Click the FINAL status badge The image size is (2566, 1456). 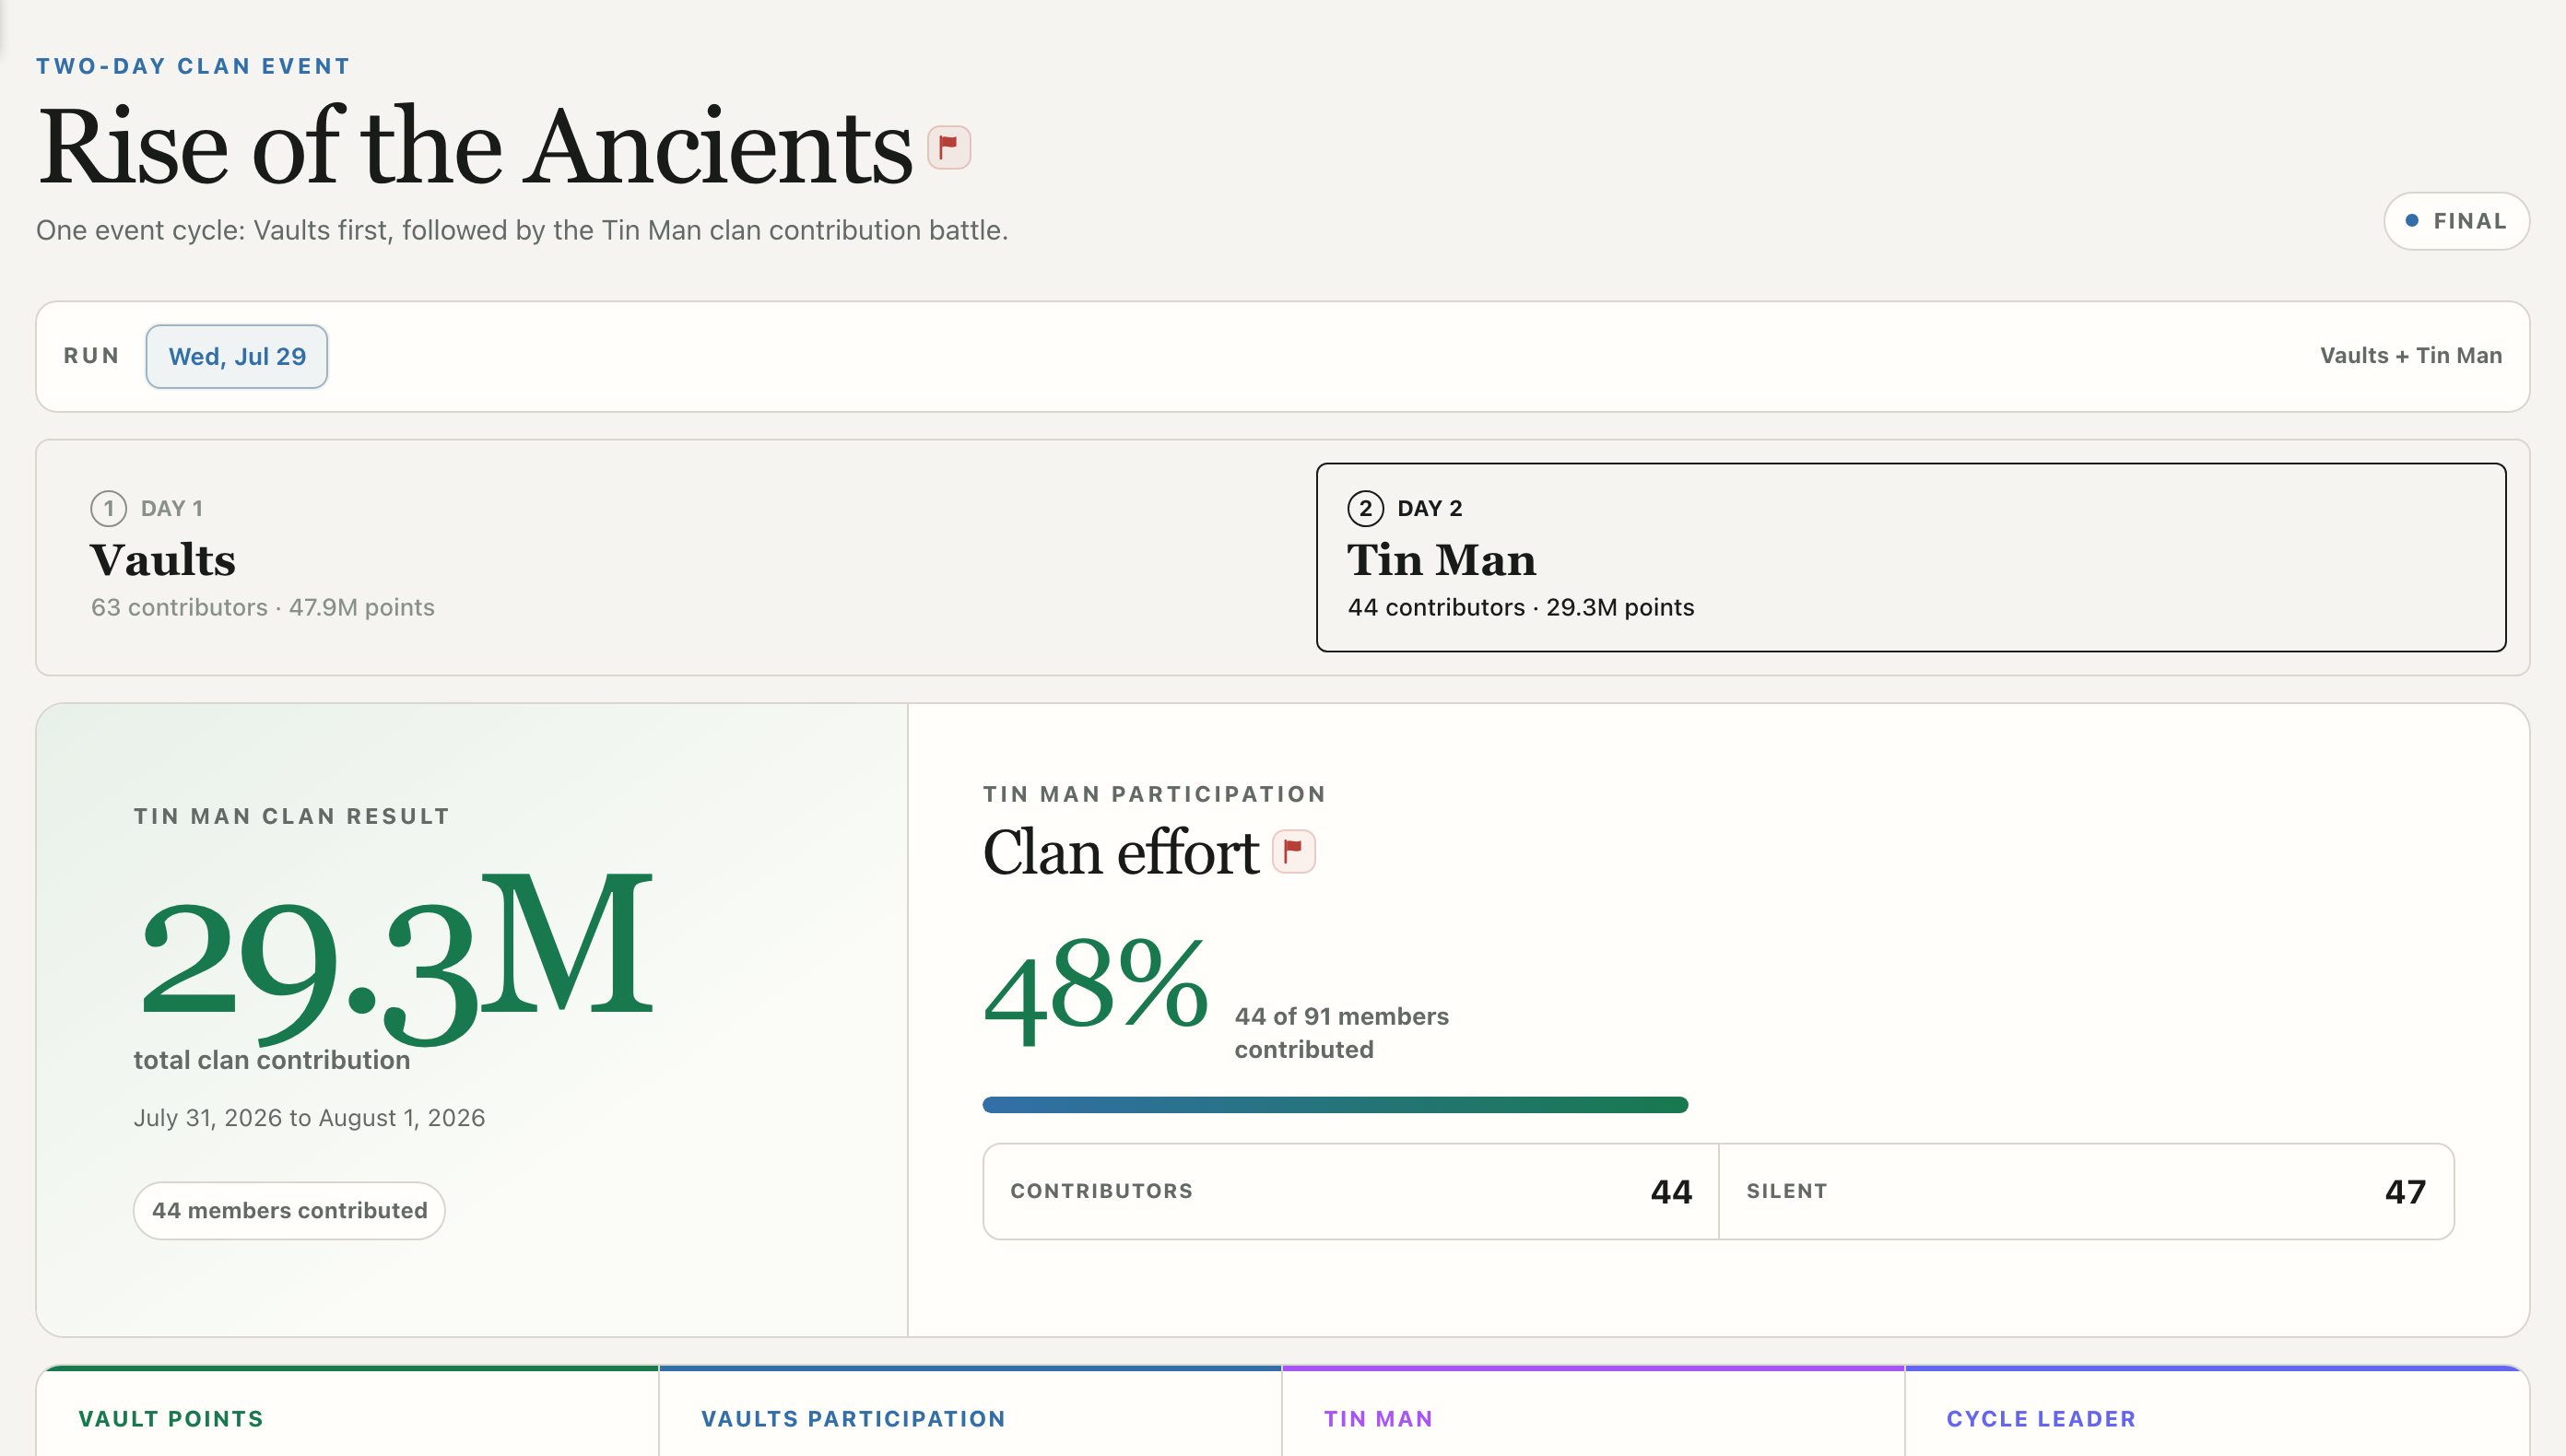(2456, 221)
